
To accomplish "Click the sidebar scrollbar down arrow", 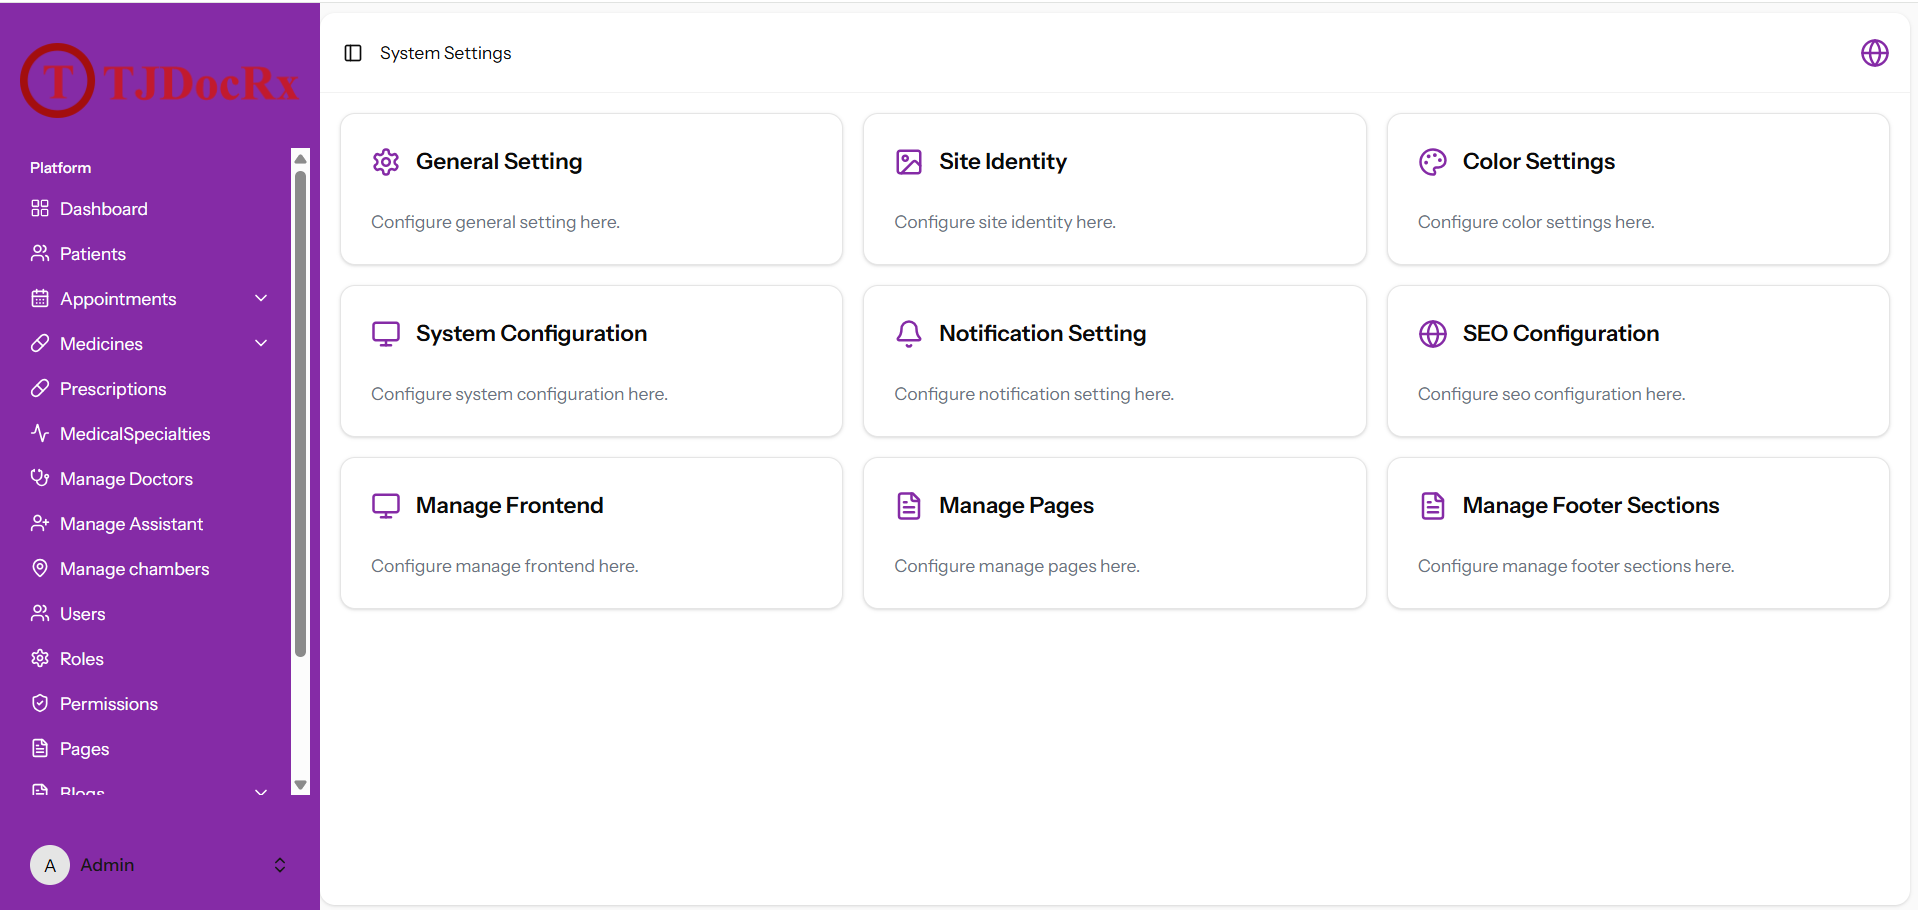I will (300, 786).
